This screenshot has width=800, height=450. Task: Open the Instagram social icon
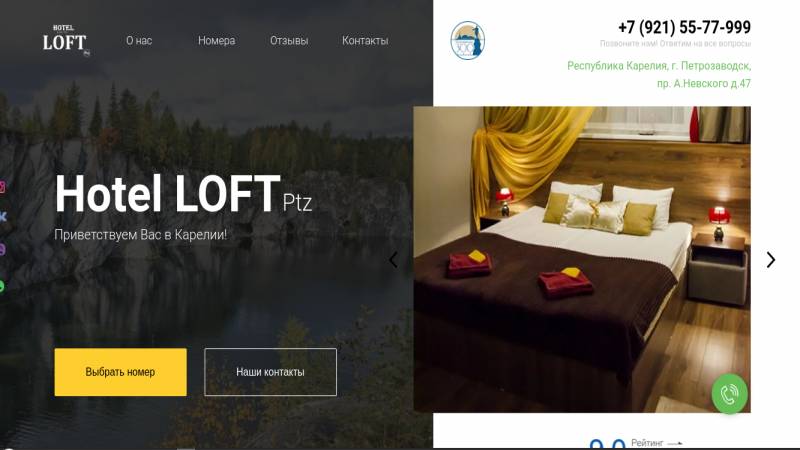click(2, 187)
